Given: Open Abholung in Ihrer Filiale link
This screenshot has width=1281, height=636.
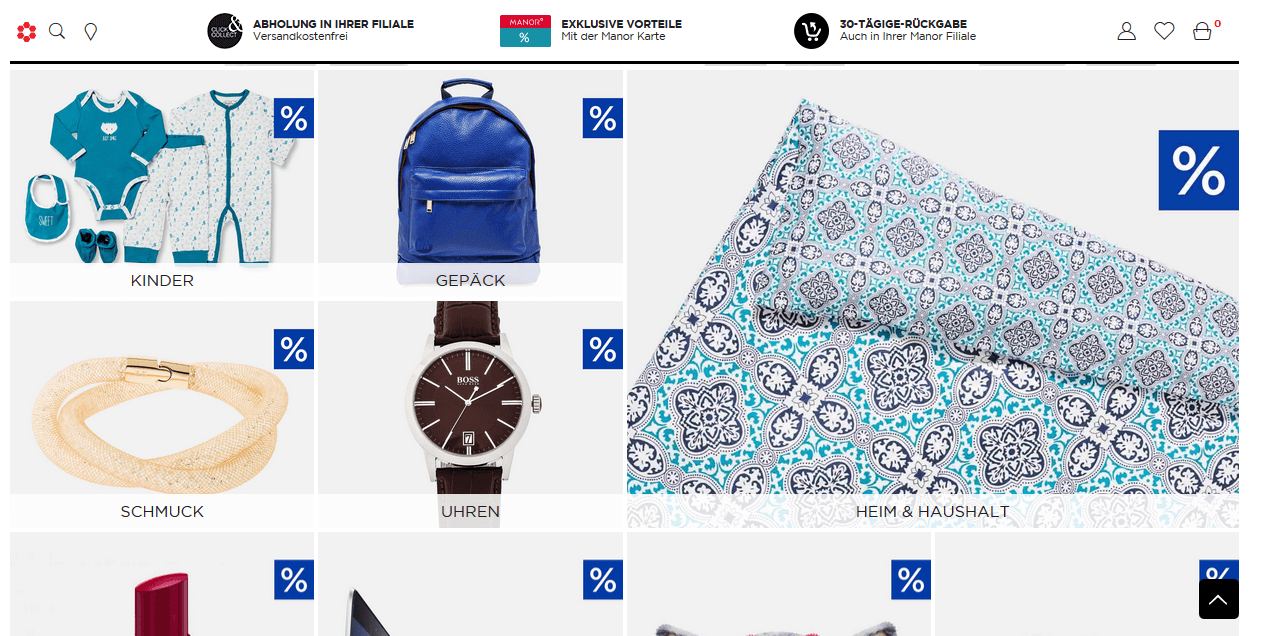Looking at the screenshot, I should pyautogui.click(x=333, y=30).
